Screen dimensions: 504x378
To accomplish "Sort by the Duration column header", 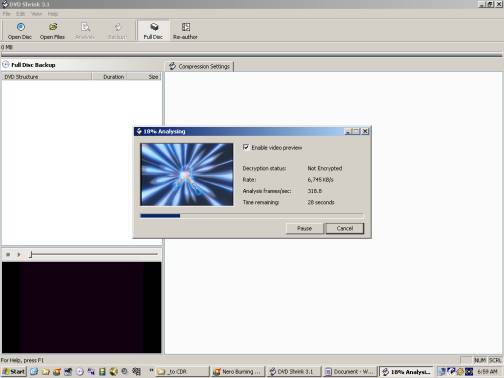I will pyautogui.click(x=113, y=77).
